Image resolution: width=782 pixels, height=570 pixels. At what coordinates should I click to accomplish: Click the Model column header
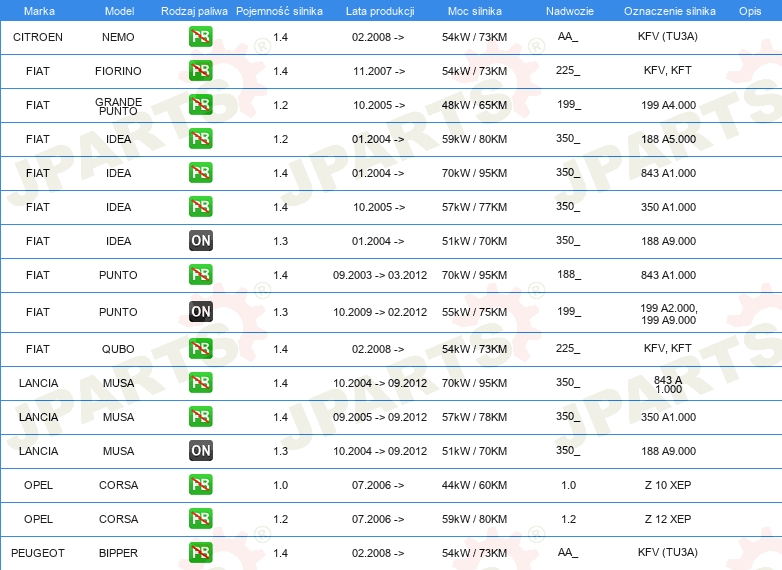[119, 11]
